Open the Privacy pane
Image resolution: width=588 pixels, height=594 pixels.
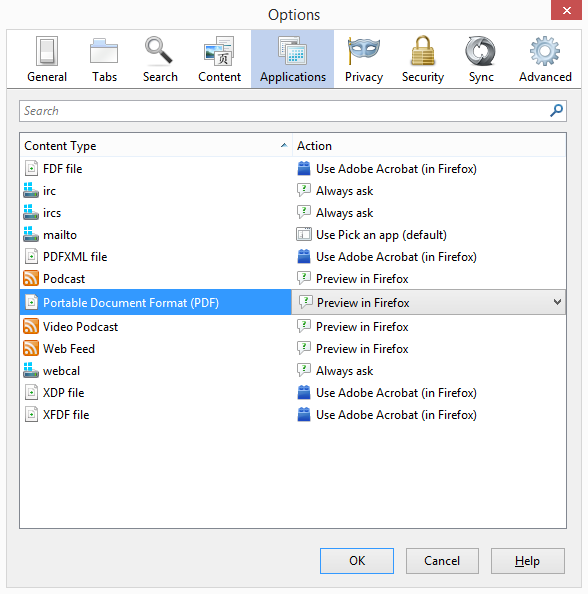pyautogui.click(x=364, y=59)
